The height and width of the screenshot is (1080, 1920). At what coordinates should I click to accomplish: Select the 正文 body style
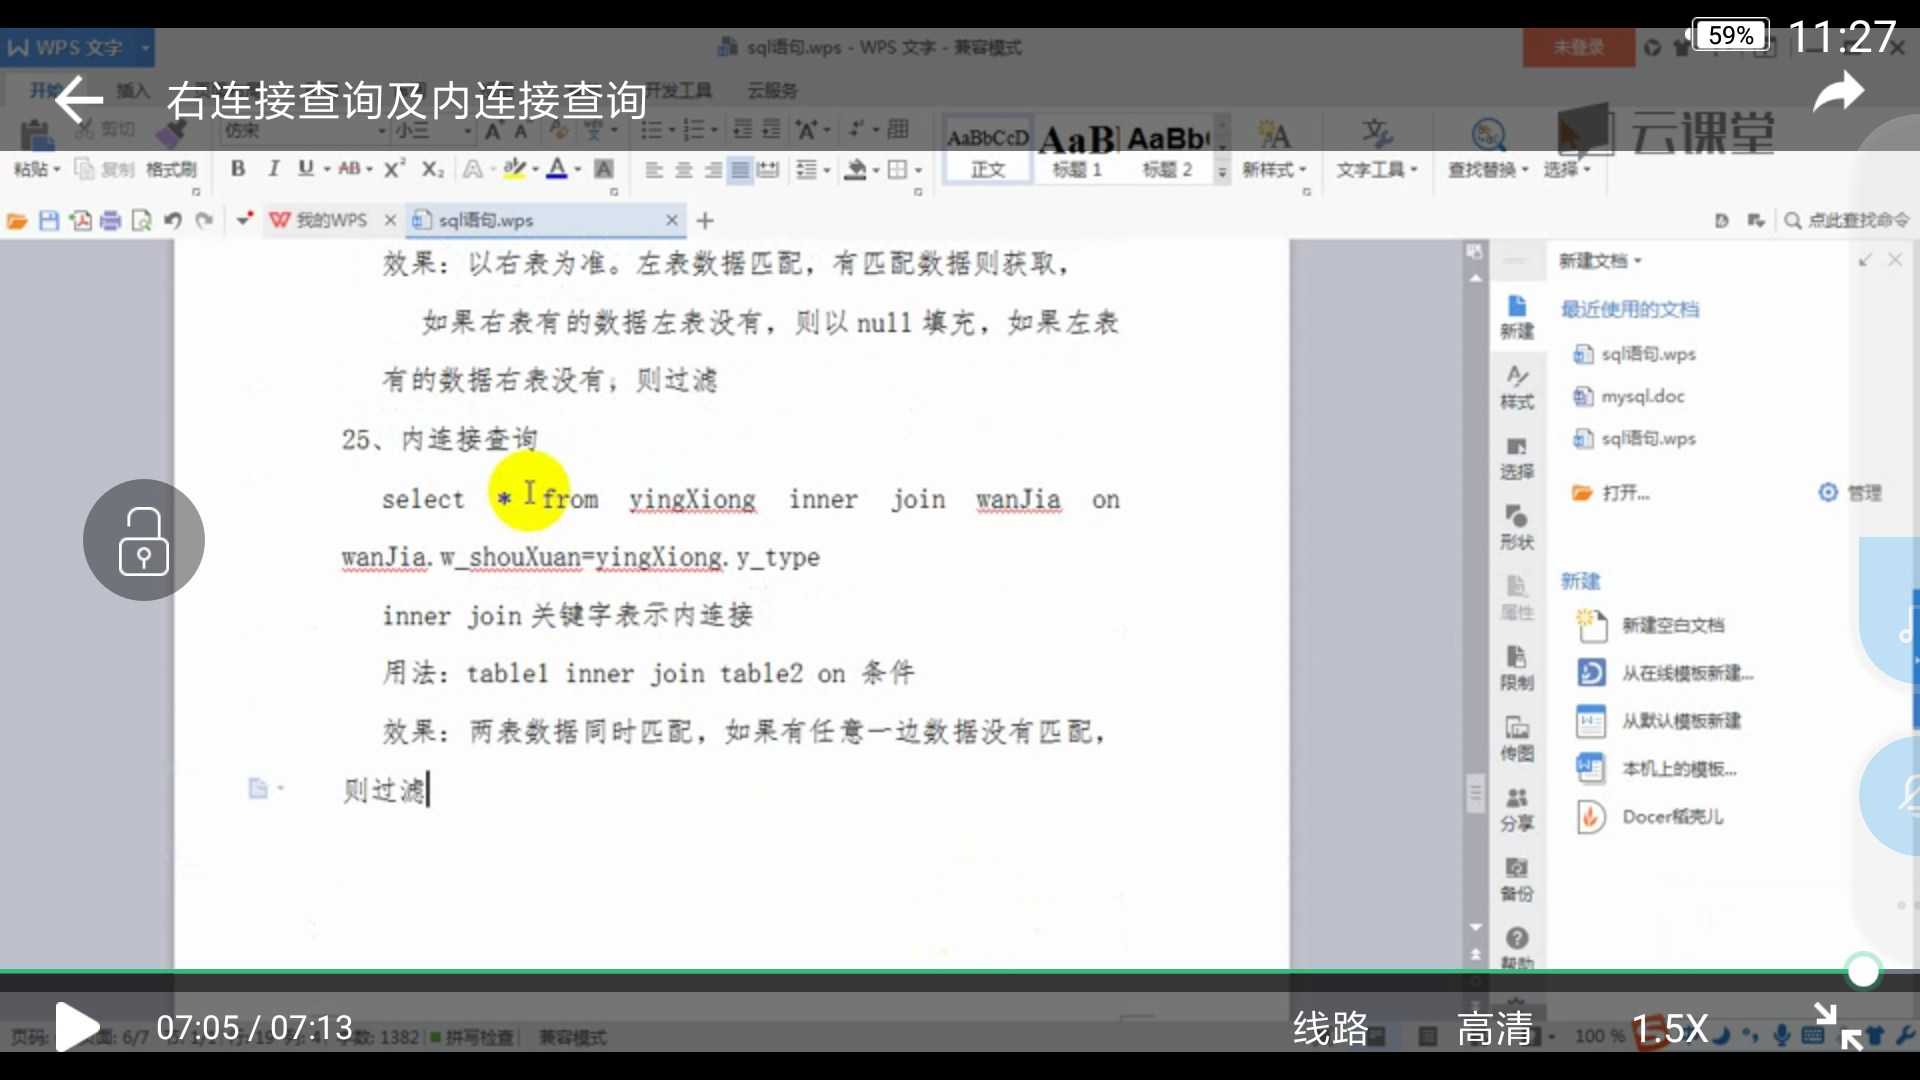coord(988,152)
